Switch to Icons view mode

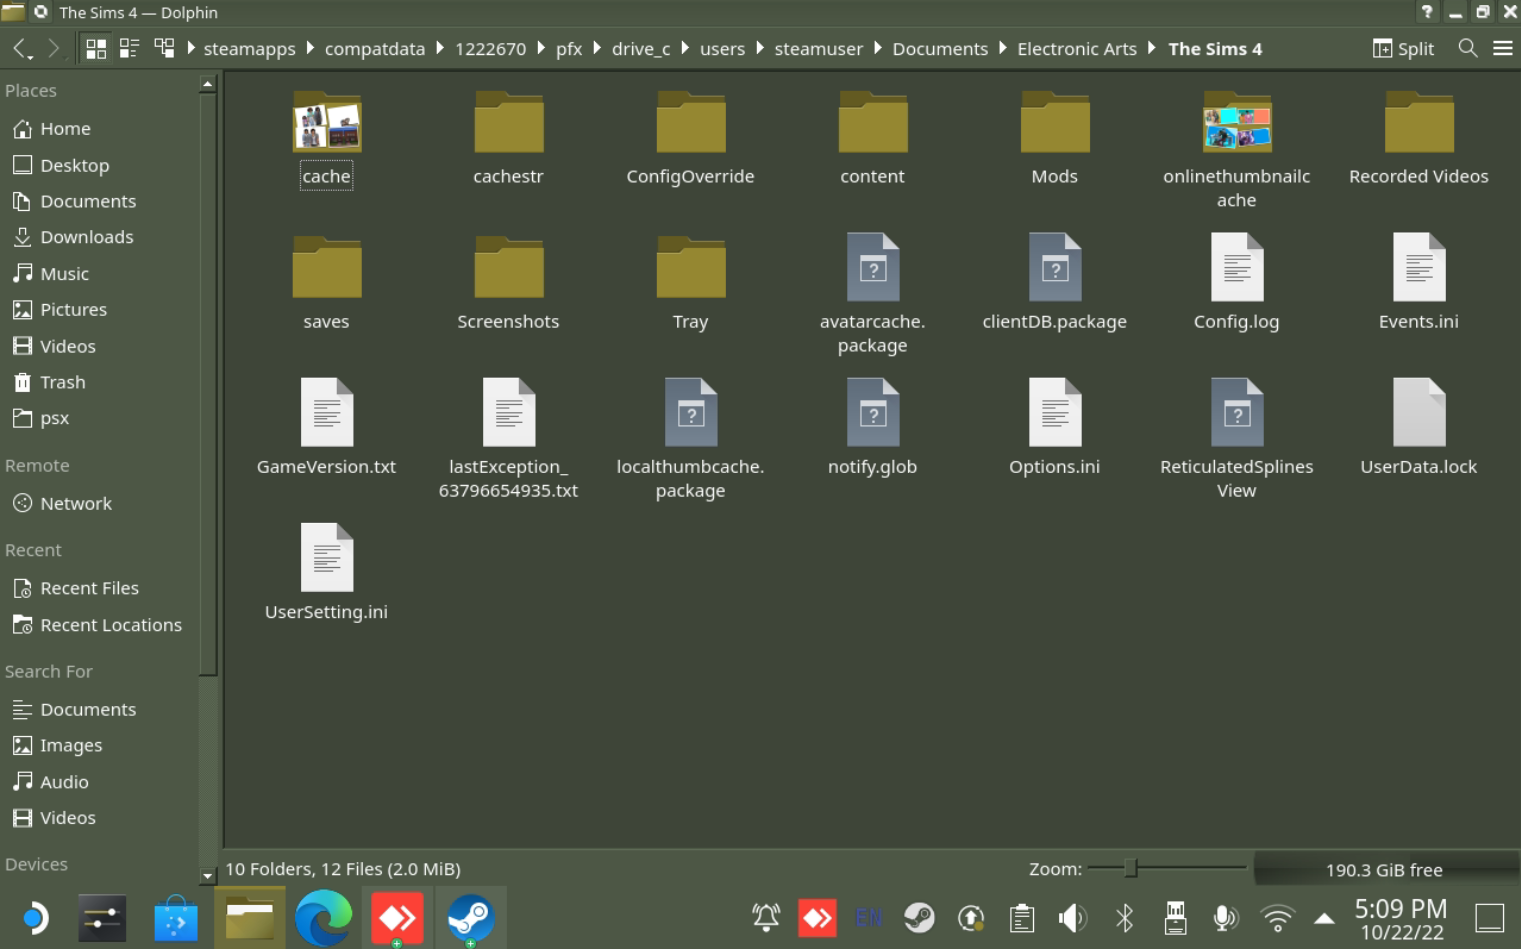(x=96, y=49)
